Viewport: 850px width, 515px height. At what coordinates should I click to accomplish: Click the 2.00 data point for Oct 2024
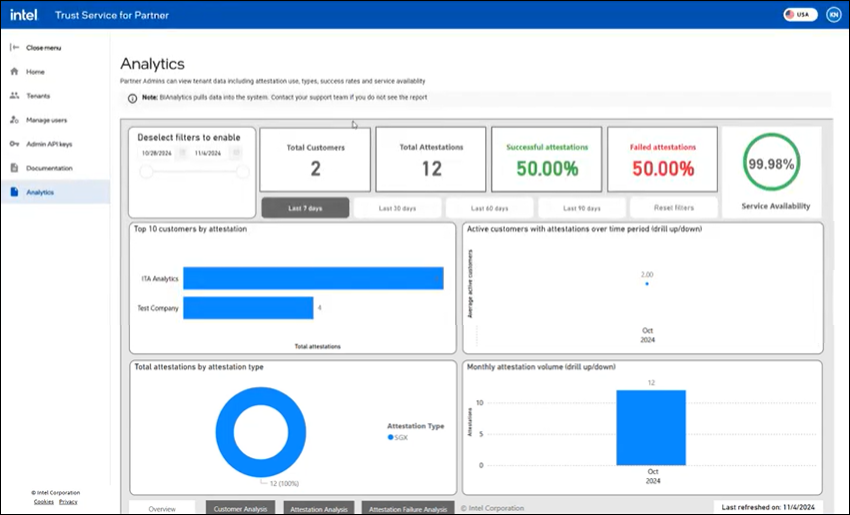[647, 284]
